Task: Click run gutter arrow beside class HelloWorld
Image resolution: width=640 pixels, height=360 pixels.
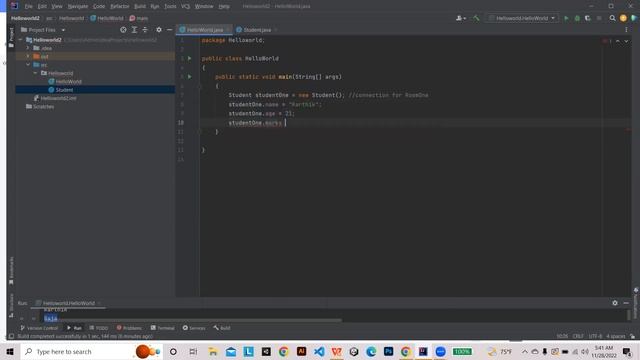Action: pos(189,58)
